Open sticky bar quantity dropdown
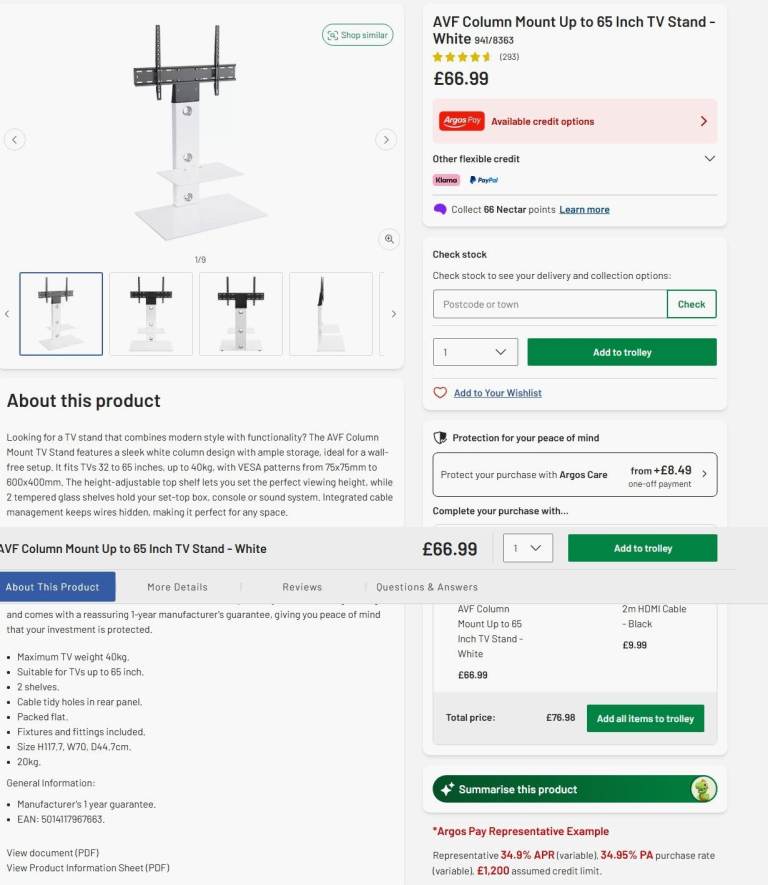768x885 pixels. pos(528,548)
